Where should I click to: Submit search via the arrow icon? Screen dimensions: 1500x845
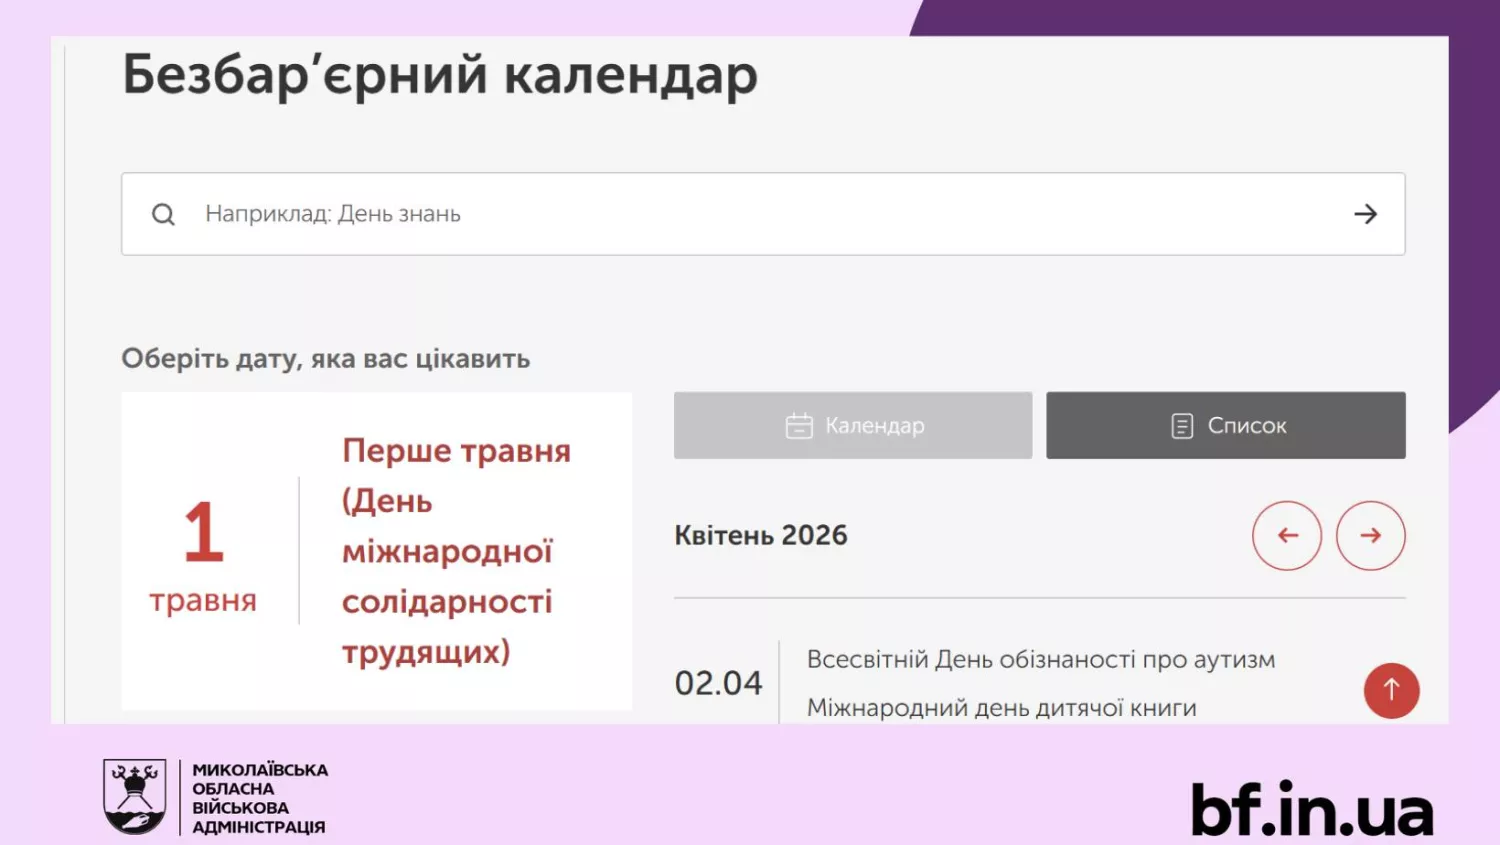[1366, 214]
